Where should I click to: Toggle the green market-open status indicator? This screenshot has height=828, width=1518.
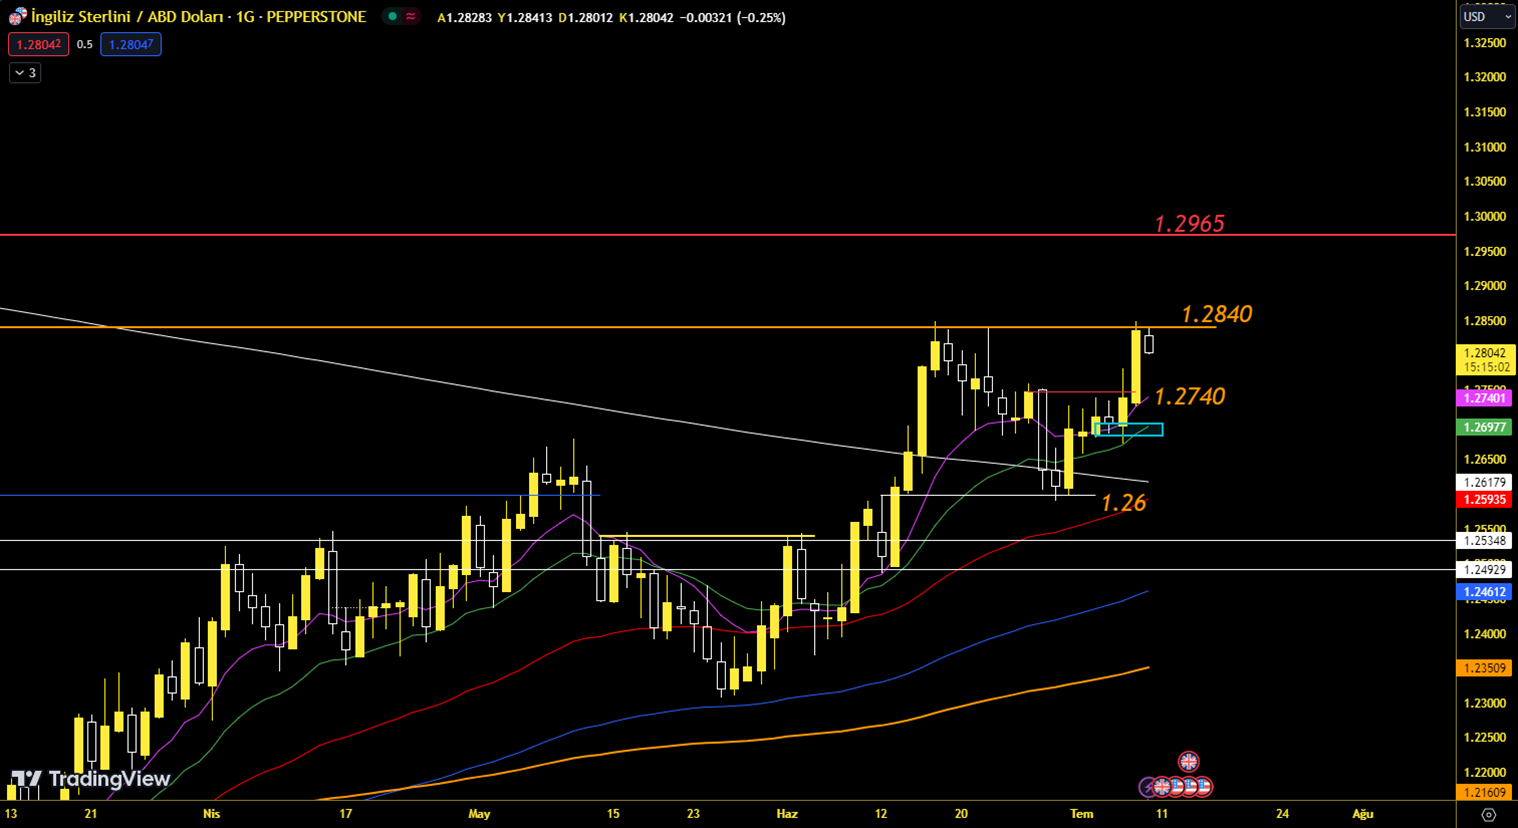click(x=393, y=17)
